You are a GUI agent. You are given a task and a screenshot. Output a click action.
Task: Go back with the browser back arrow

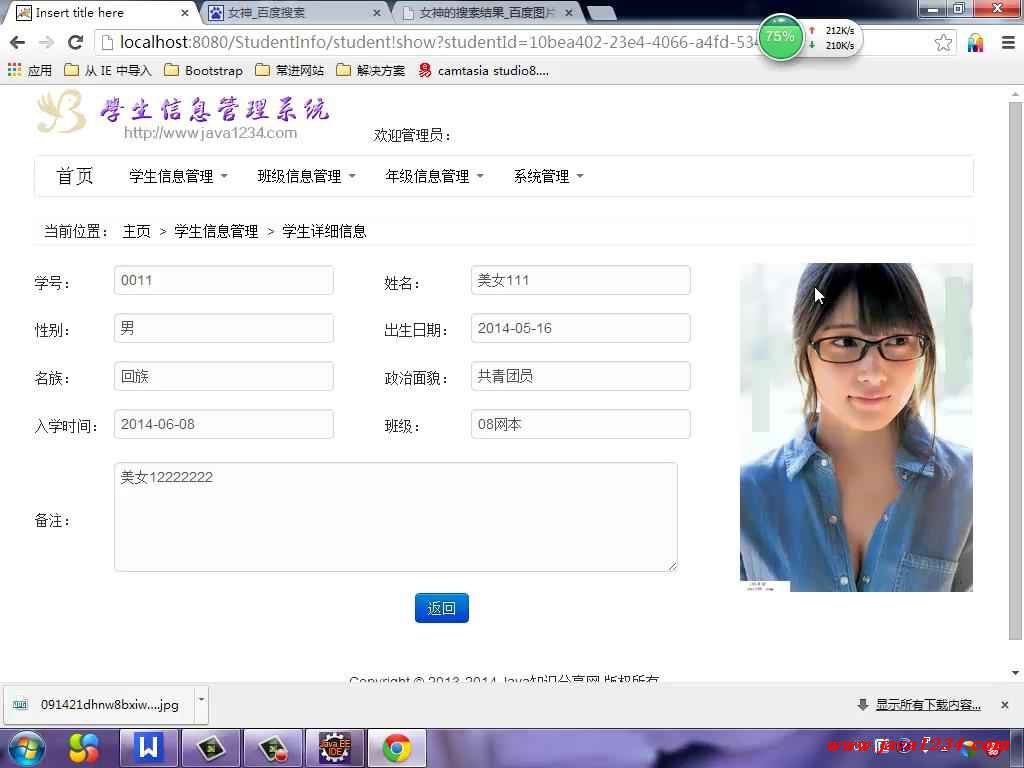point(18,42)
